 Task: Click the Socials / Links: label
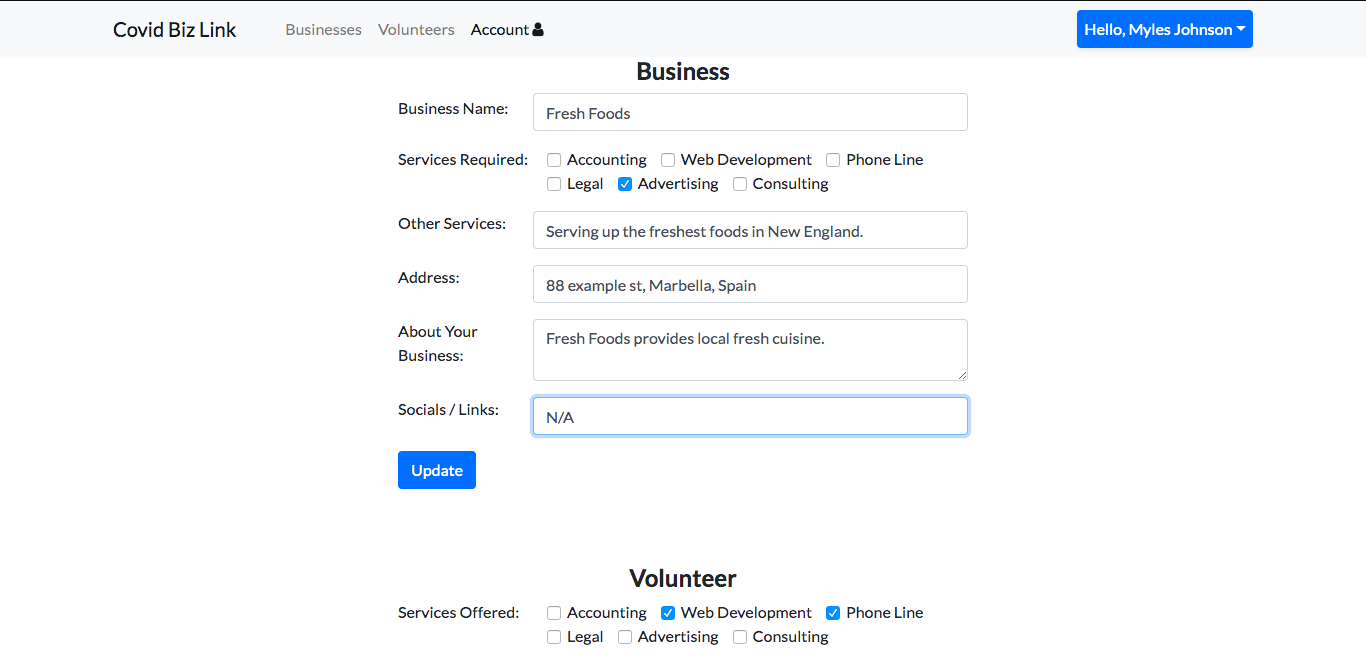click(448, 410)
